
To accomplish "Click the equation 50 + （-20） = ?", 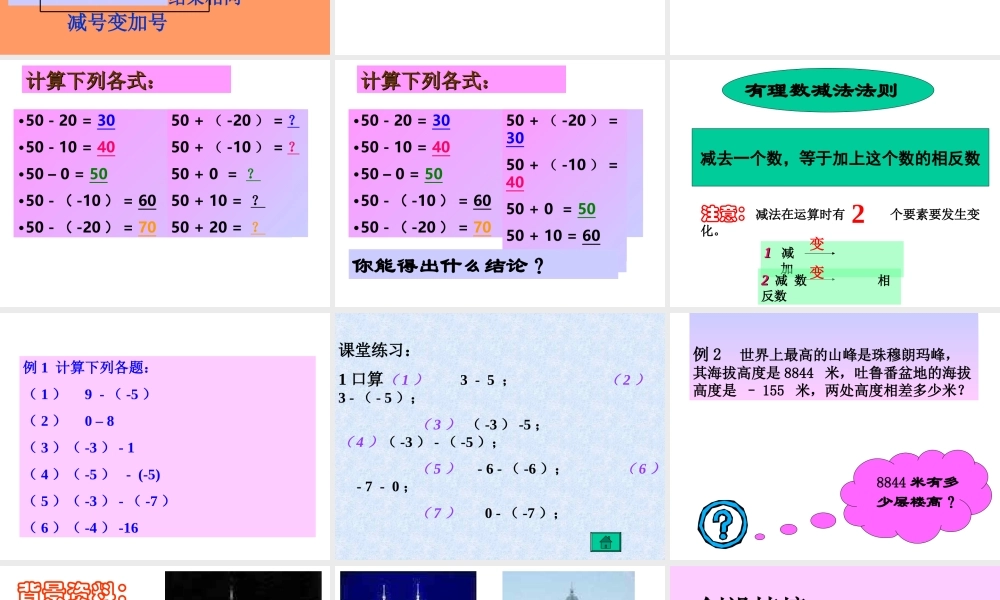I will [x=235, y=121].
